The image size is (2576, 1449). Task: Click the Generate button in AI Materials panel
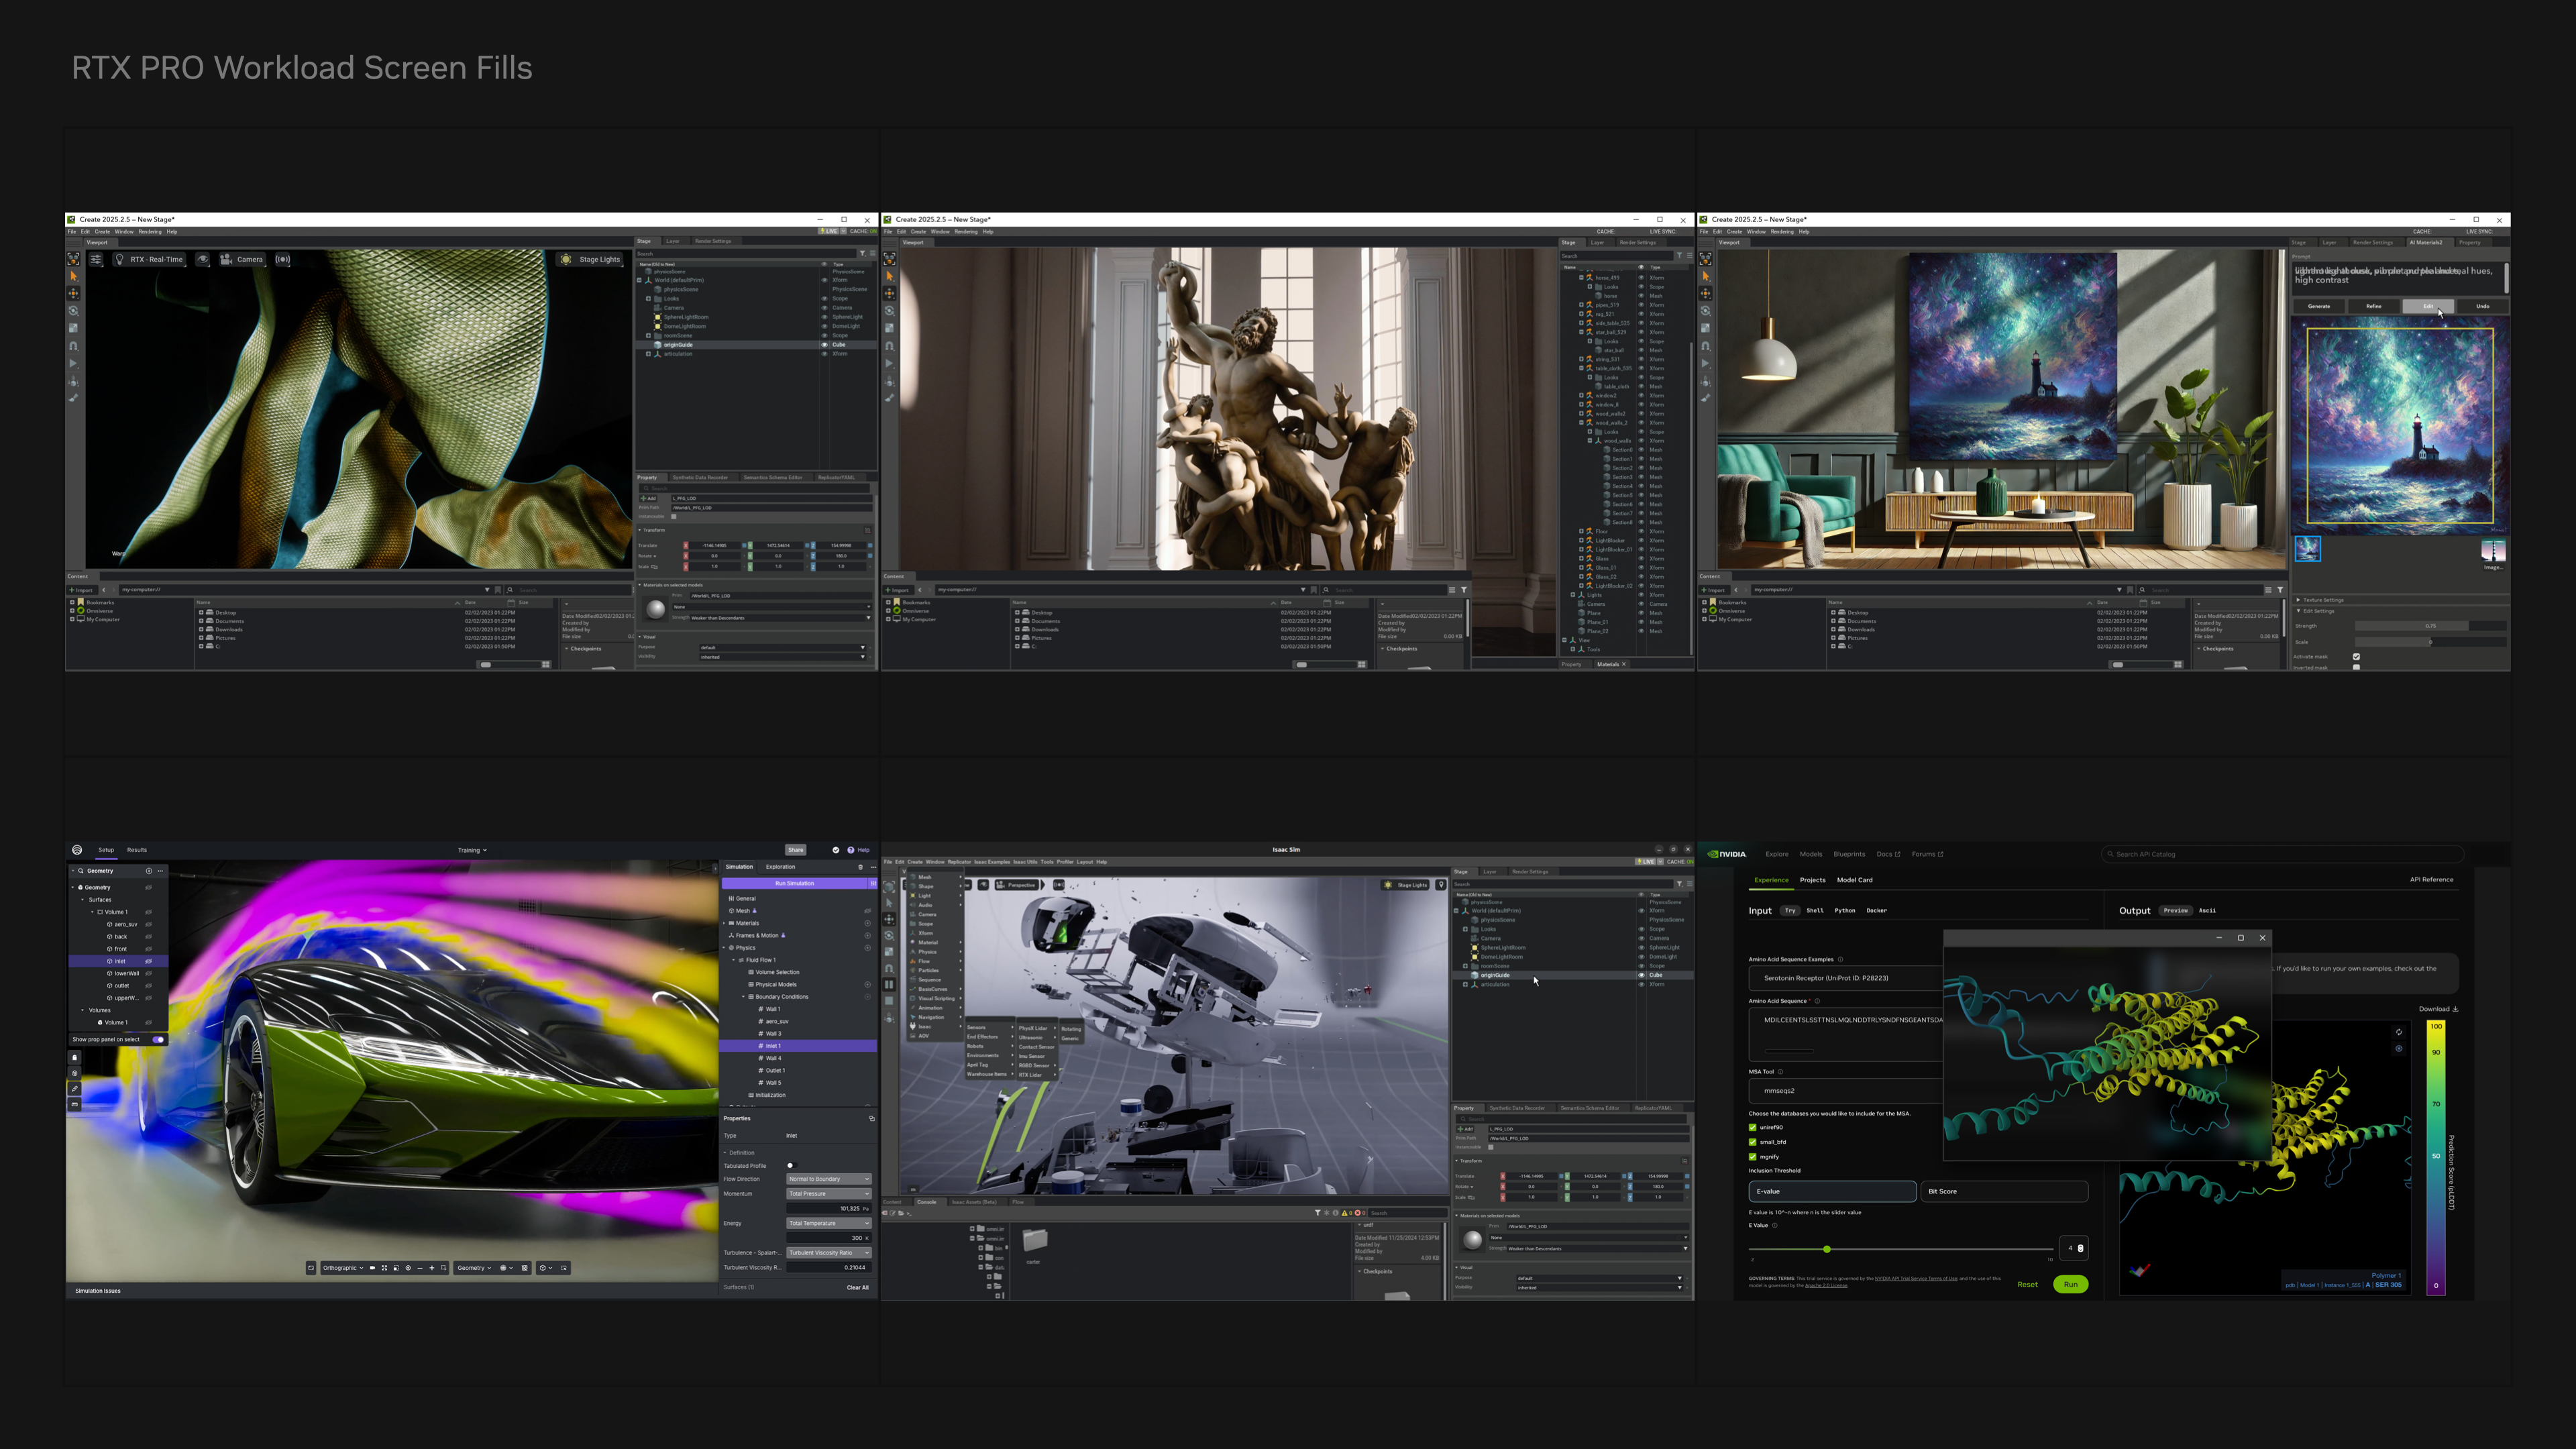(2319, 306)
